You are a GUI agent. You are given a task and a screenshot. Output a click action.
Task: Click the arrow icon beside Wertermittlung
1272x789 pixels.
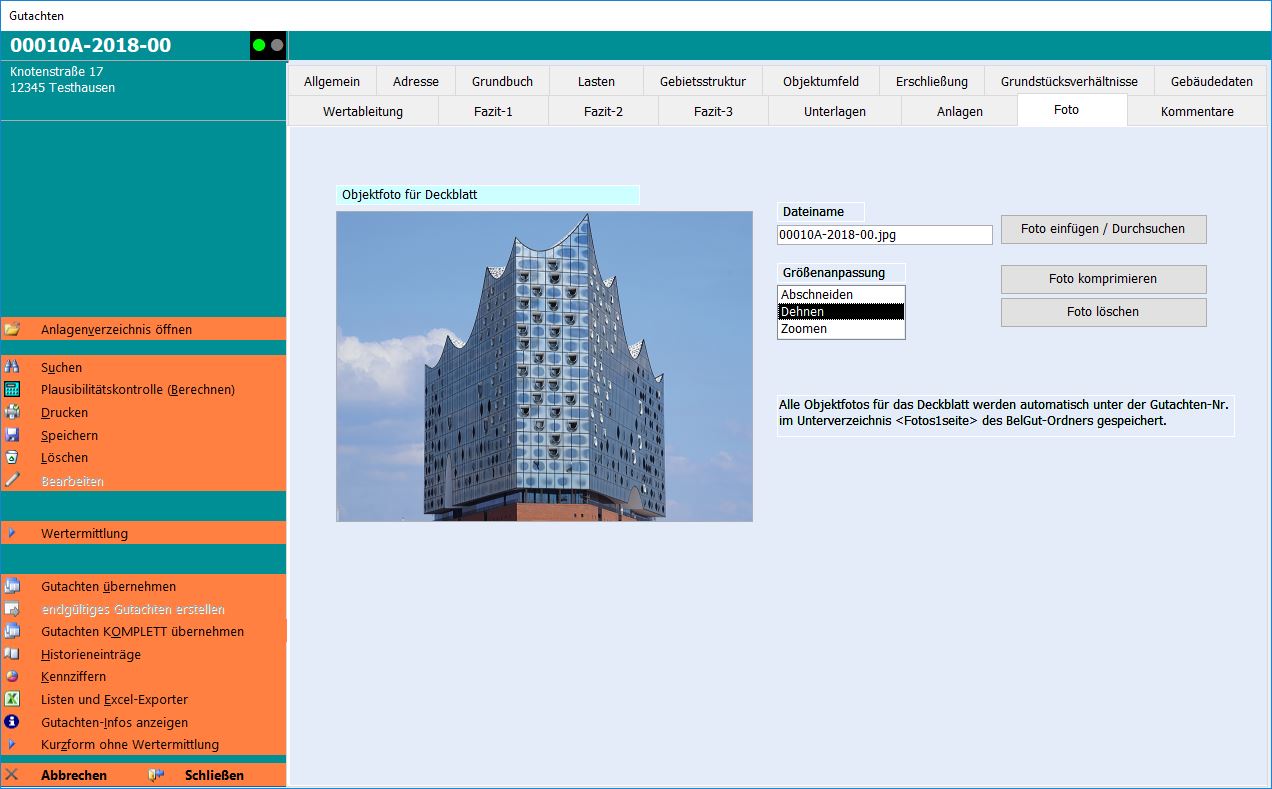point(12,533)
